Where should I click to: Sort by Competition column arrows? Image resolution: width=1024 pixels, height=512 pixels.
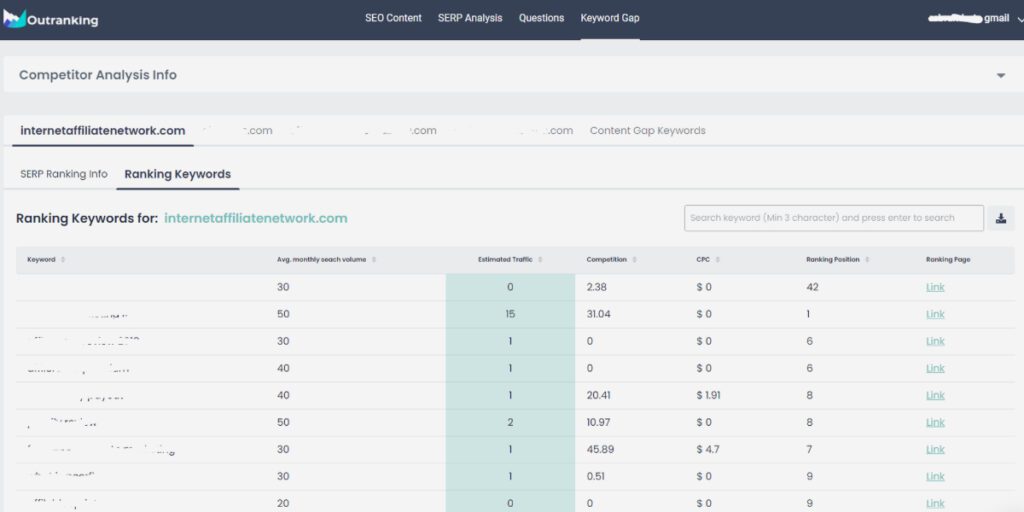(x=634, y=260)
